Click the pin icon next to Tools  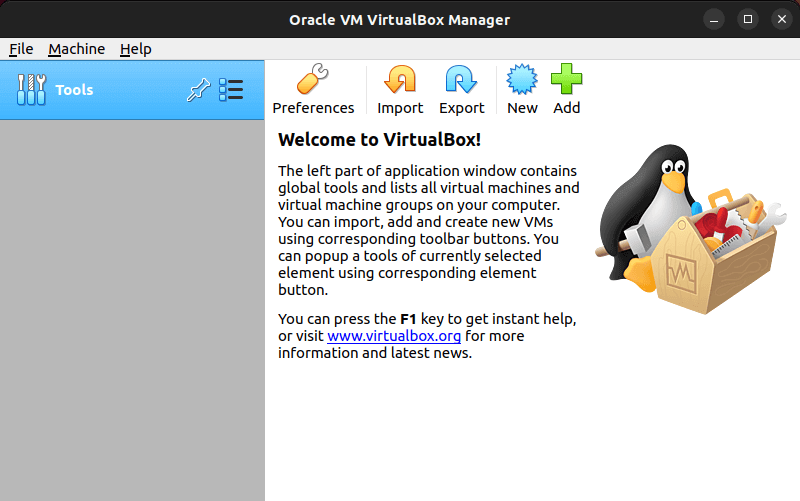pos(198,90)
